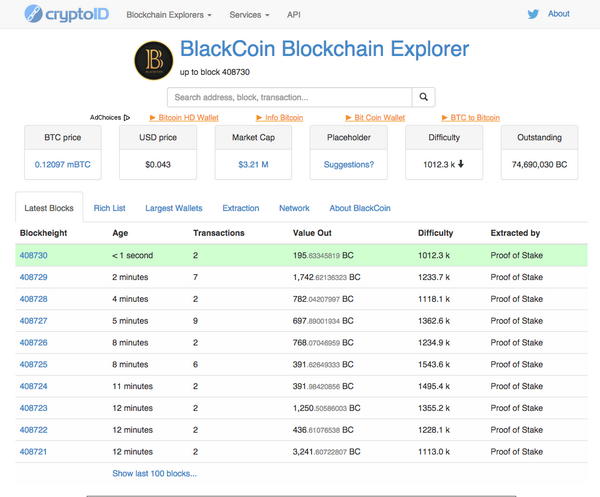Click the cryptoID logo
This screenshot has height=497, width=600.
point(67,14)
